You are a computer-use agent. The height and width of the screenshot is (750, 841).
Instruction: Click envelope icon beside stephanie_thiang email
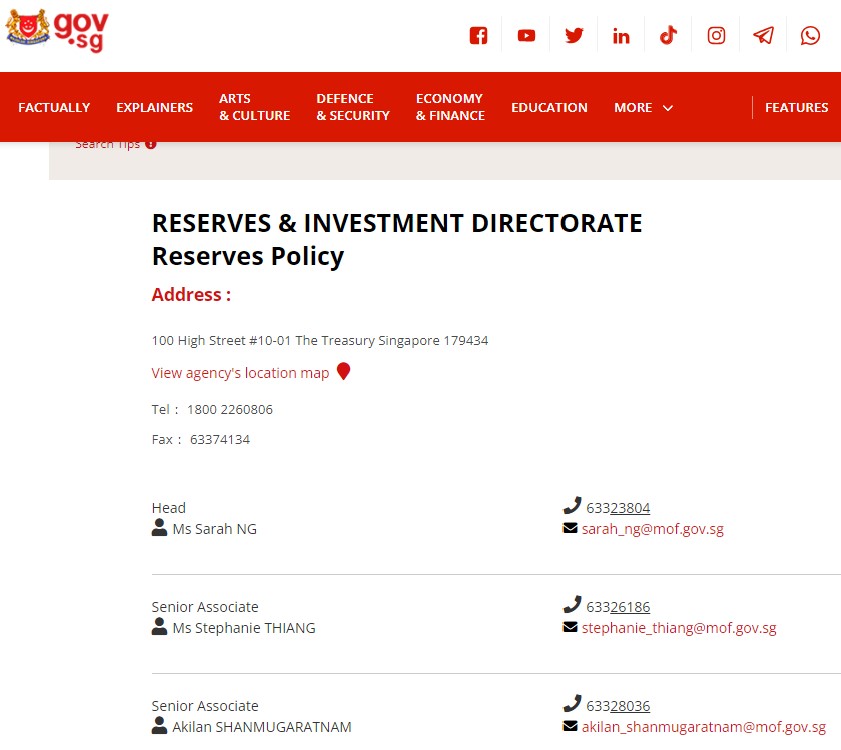(570, 627)
